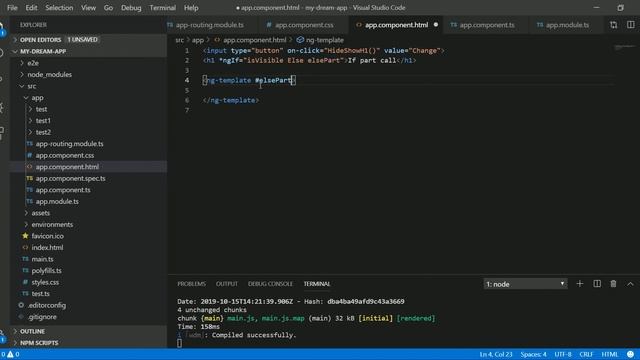Expand the test2 folder
Screen dimensions: 640x360
pos(88,132)
